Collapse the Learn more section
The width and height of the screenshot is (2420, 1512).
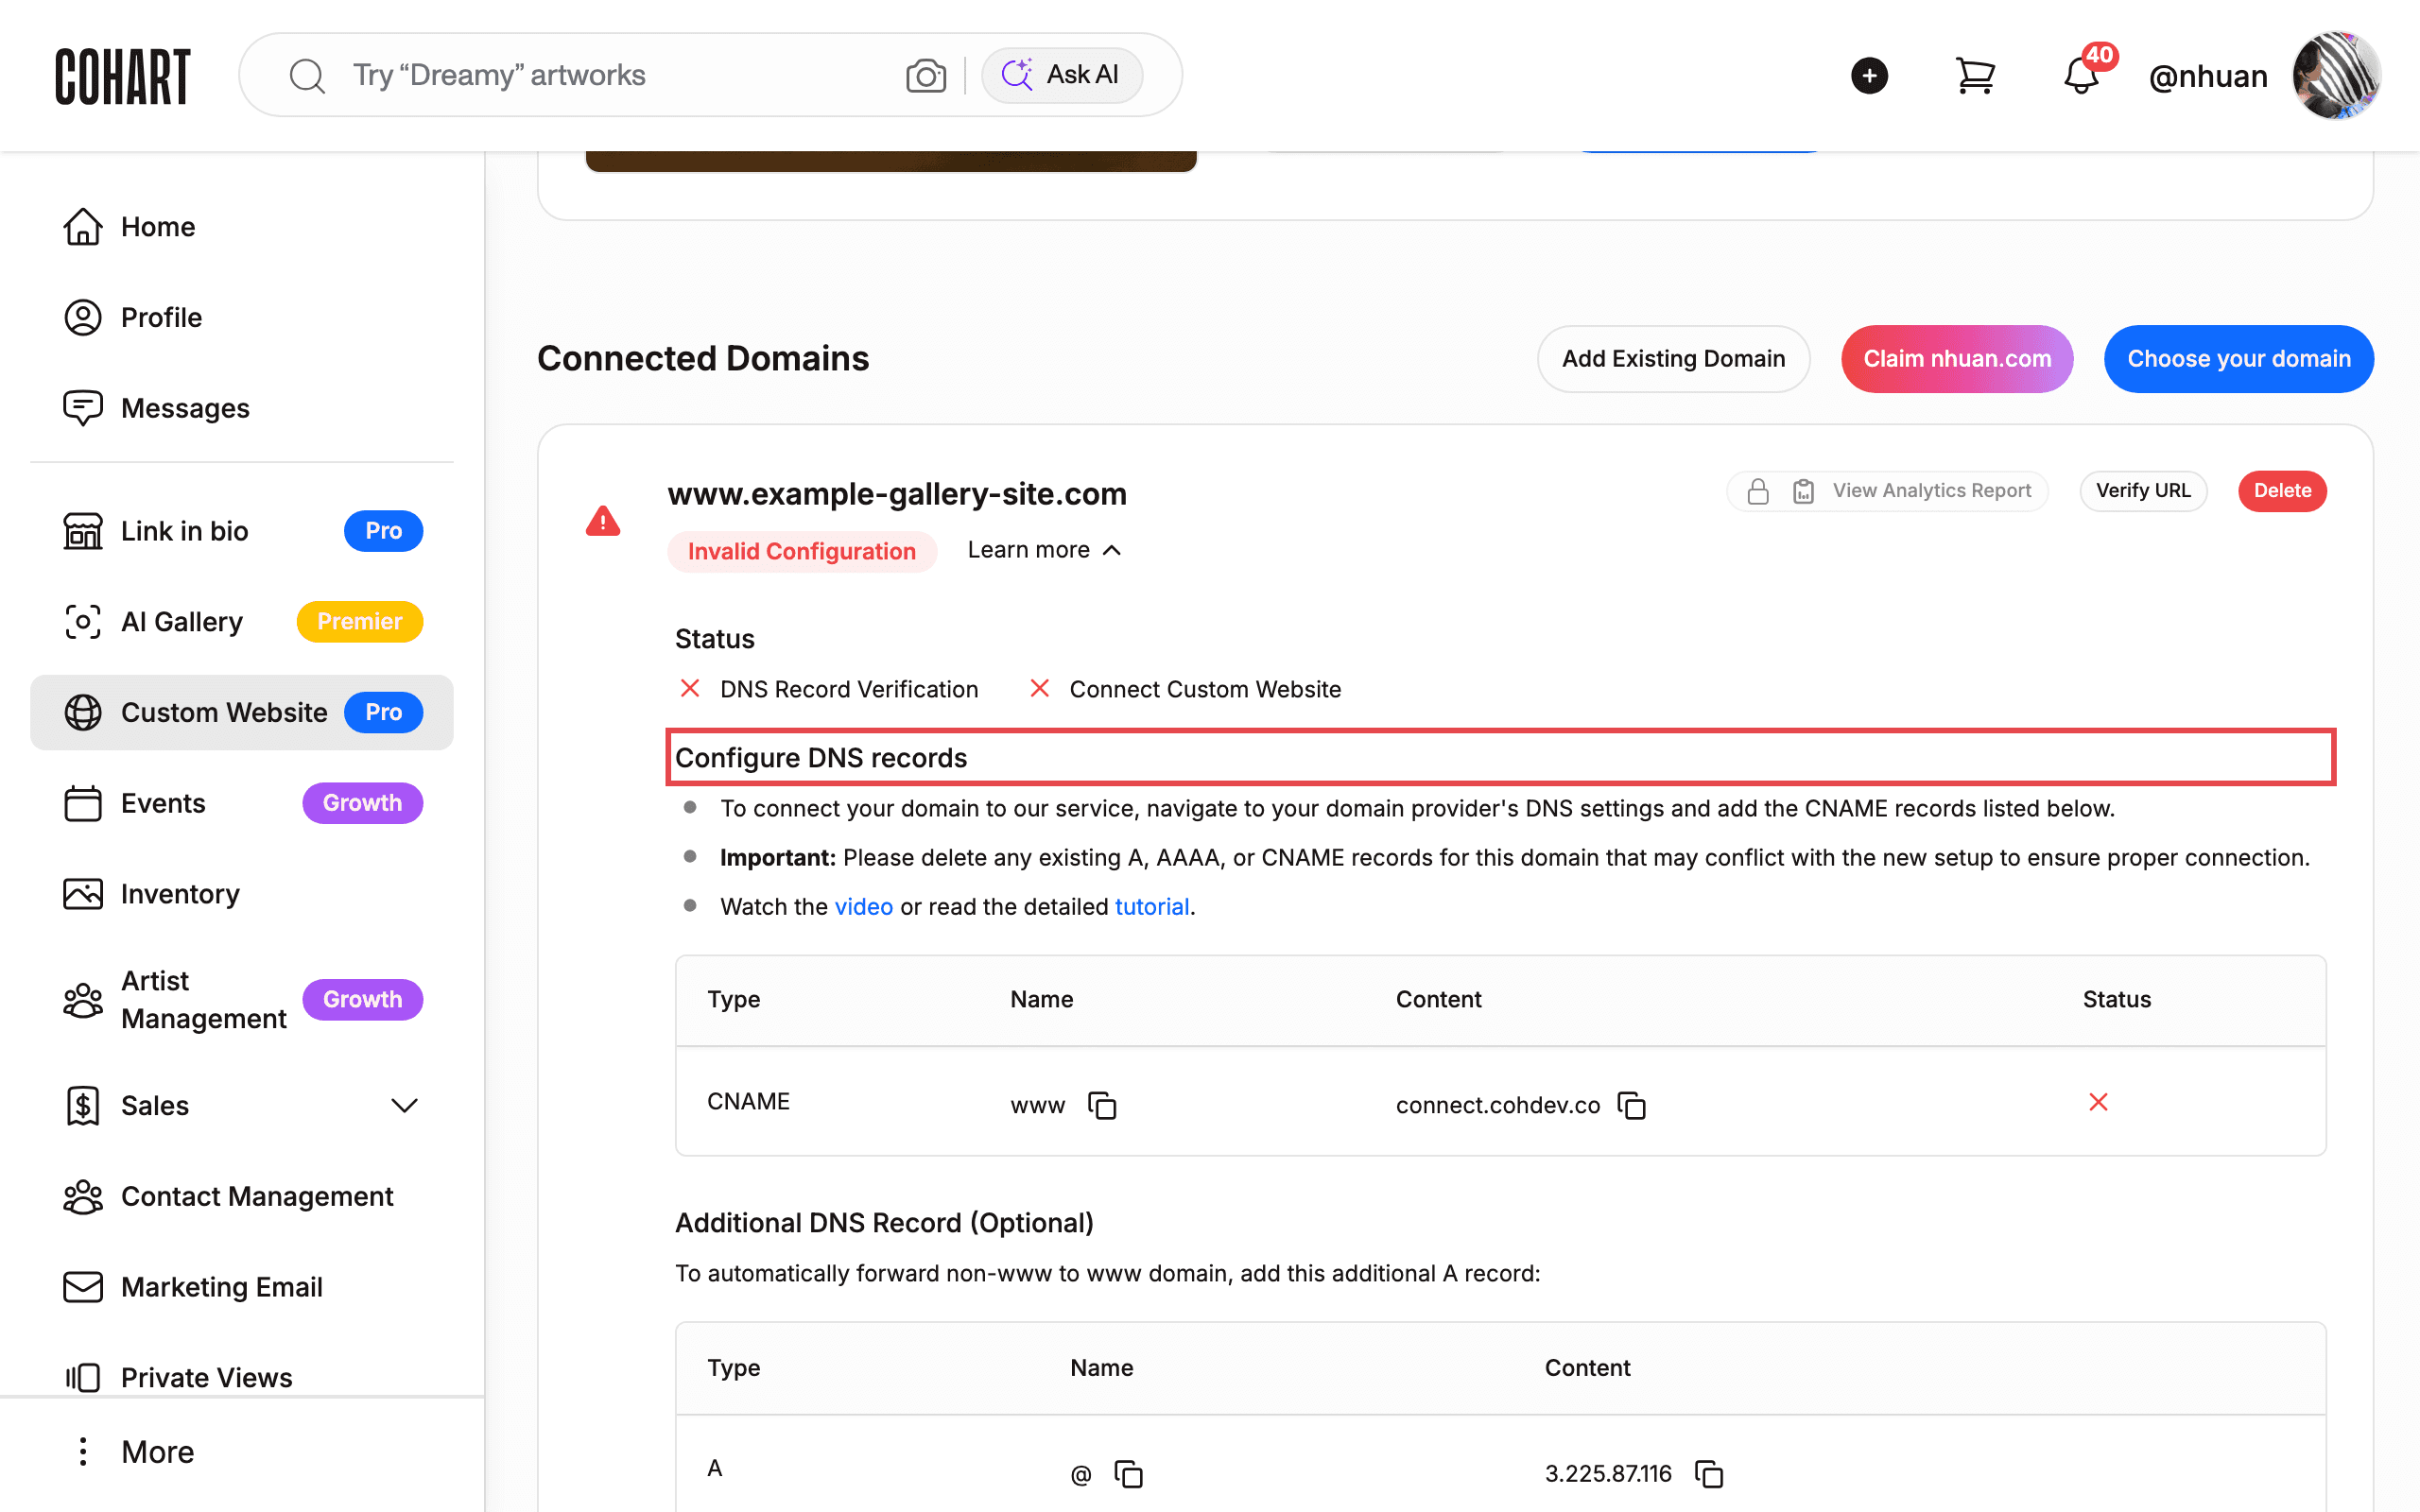1044,550
